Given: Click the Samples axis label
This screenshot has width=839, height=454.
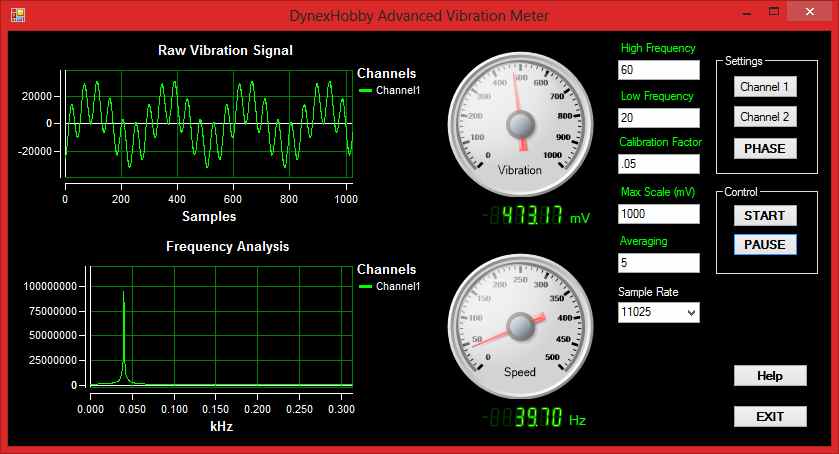Looking at the screenshot, I should [209, 216].
